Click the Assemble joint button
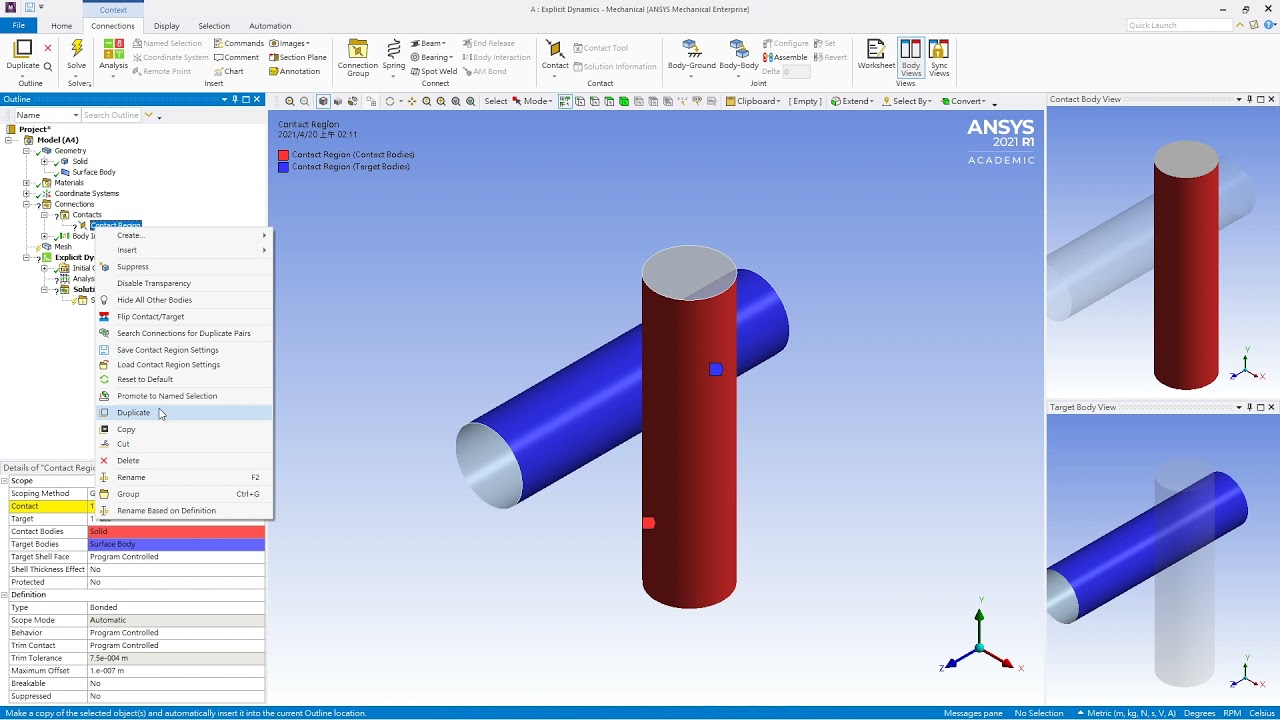The height and width of the screenshot is (720, 1280). point(785,57)
